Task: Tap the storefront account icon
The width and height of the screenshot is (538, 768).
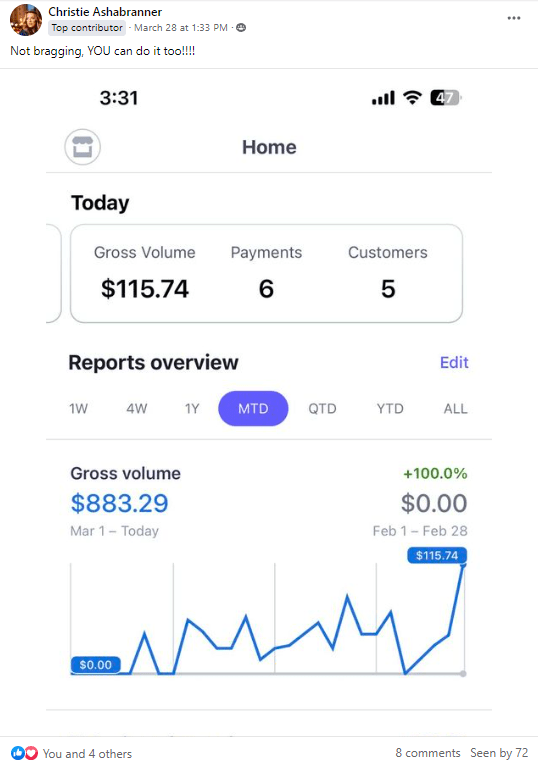Action: click(82, 147)
